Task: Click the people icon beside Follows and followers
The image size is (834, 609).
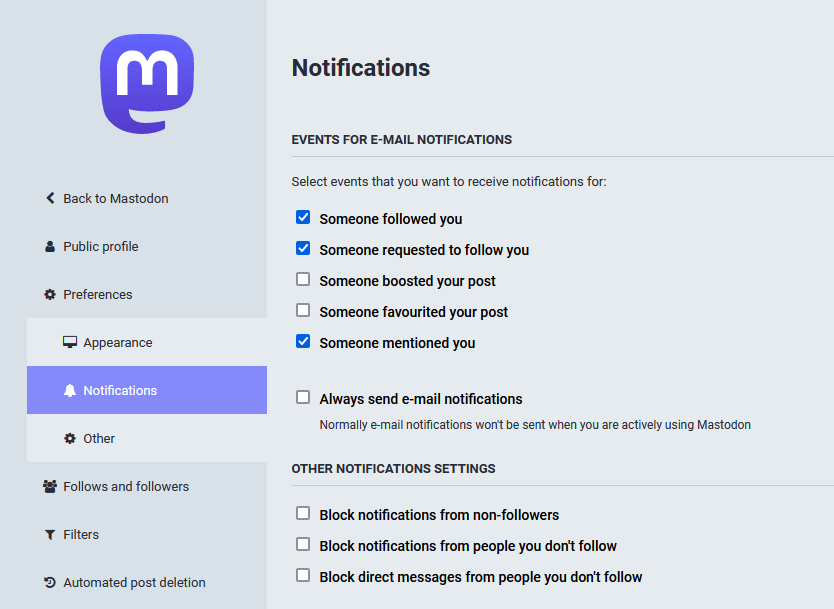Action: (x=50, y=486)
